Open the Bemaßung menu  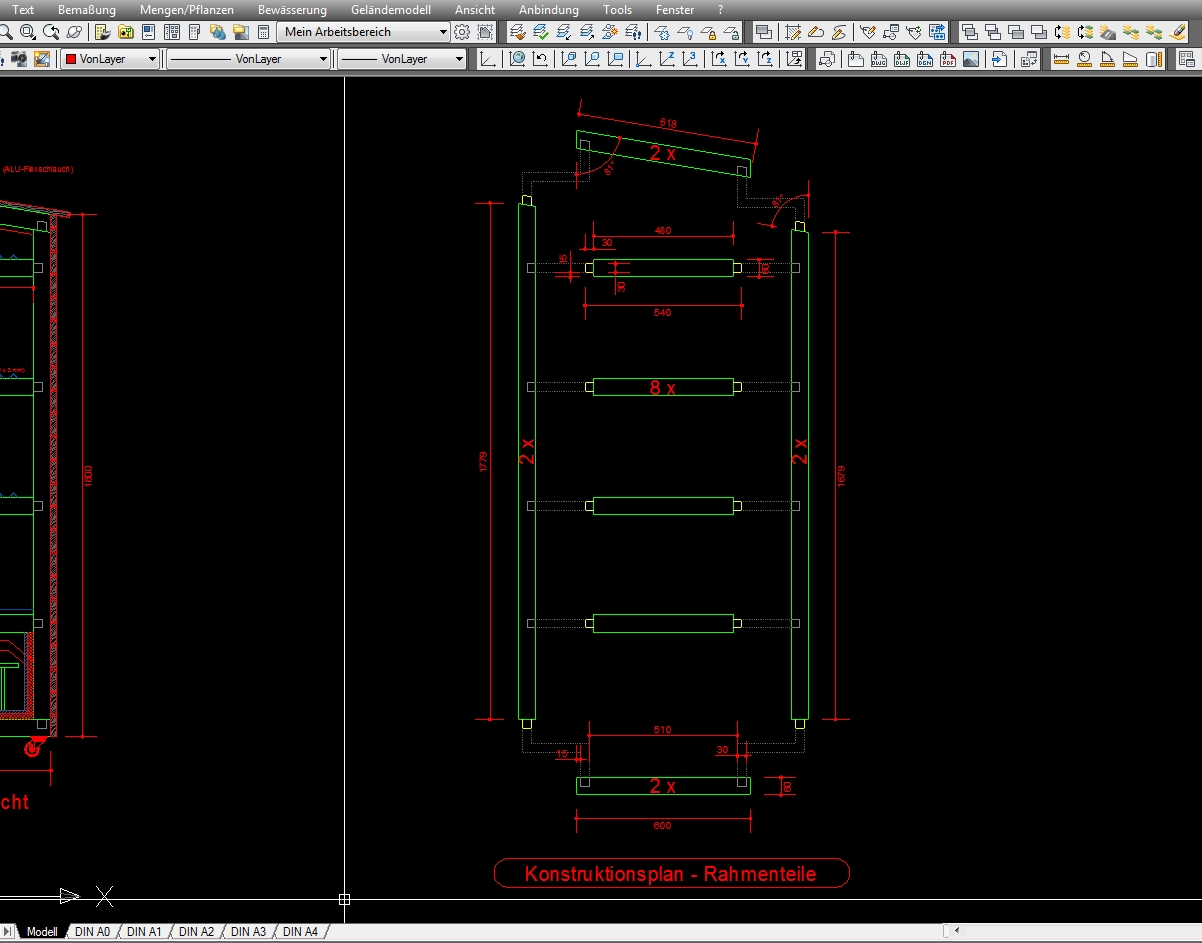pyautogui.click(x=87, y=9)
